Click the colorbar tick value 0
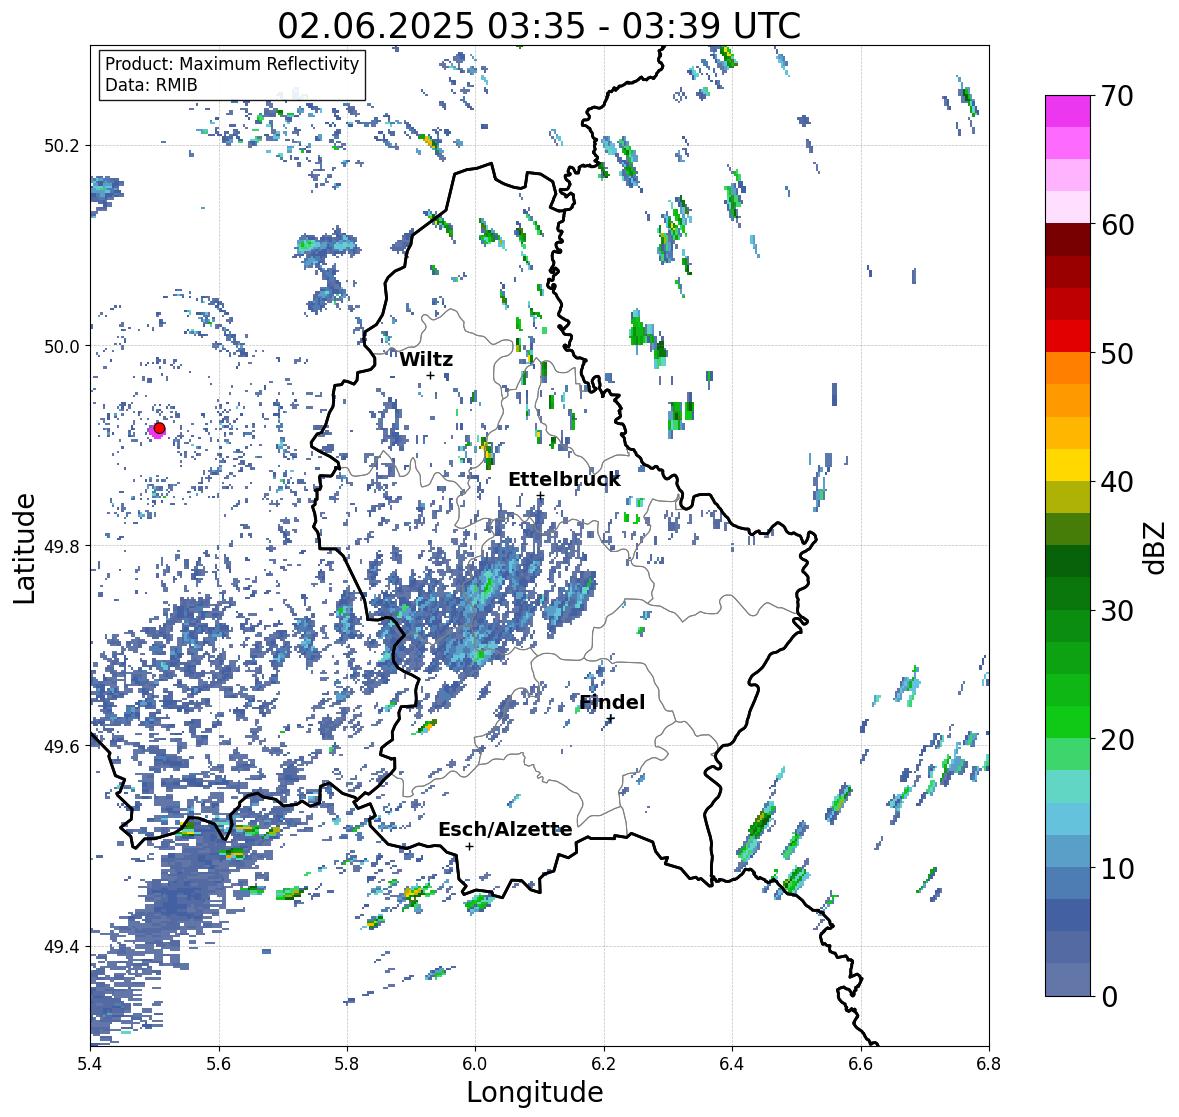 tap(1109, 997)
